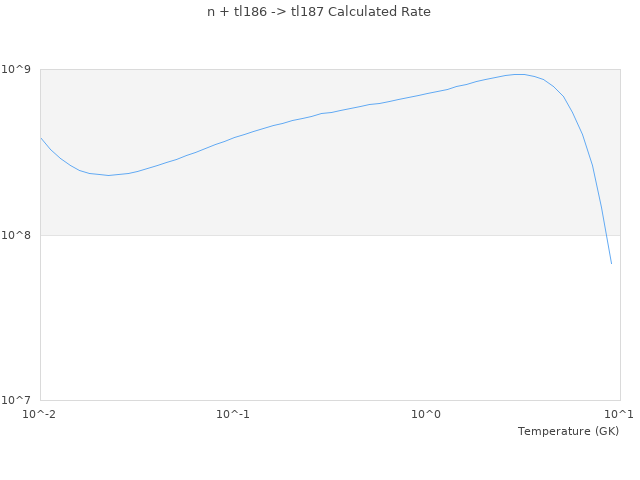Click the curve's local minimum near the left side
This screenshot has height=480, width=640.
point(108,175)
